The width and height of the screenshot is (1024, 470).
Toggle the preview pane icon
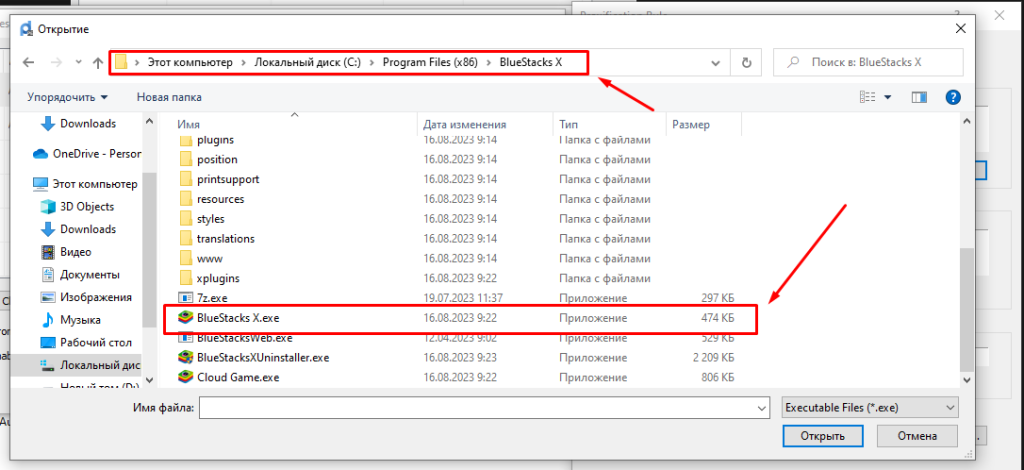click(920, 97)
